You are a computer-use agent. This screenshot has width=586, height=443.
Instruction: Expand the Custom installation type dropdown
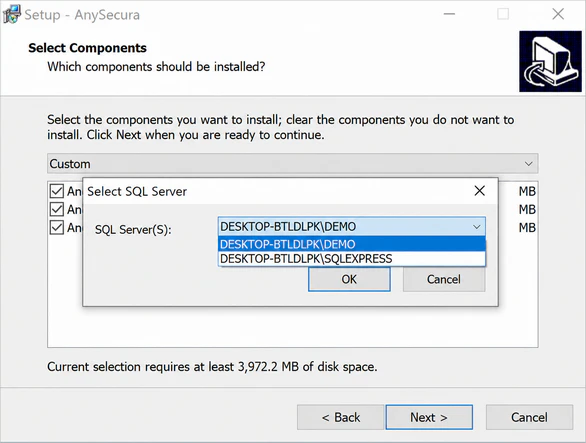tap(528, 164)
